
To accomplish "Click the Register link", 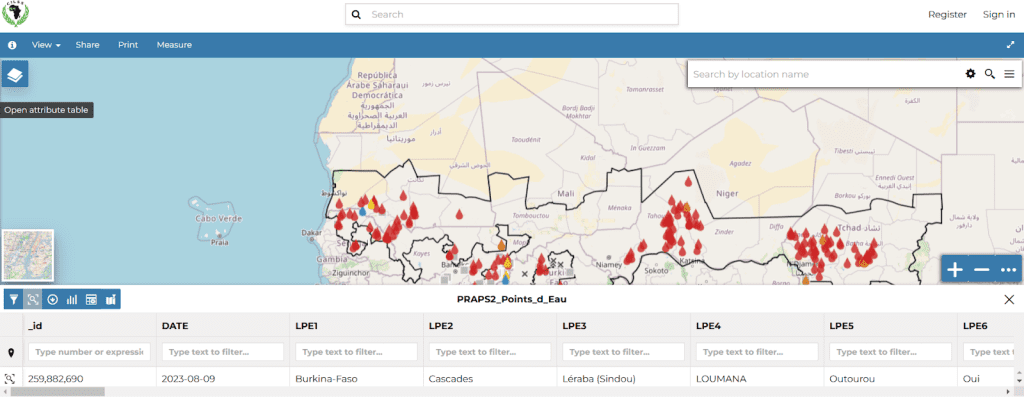I will click(x=947, y=14).
